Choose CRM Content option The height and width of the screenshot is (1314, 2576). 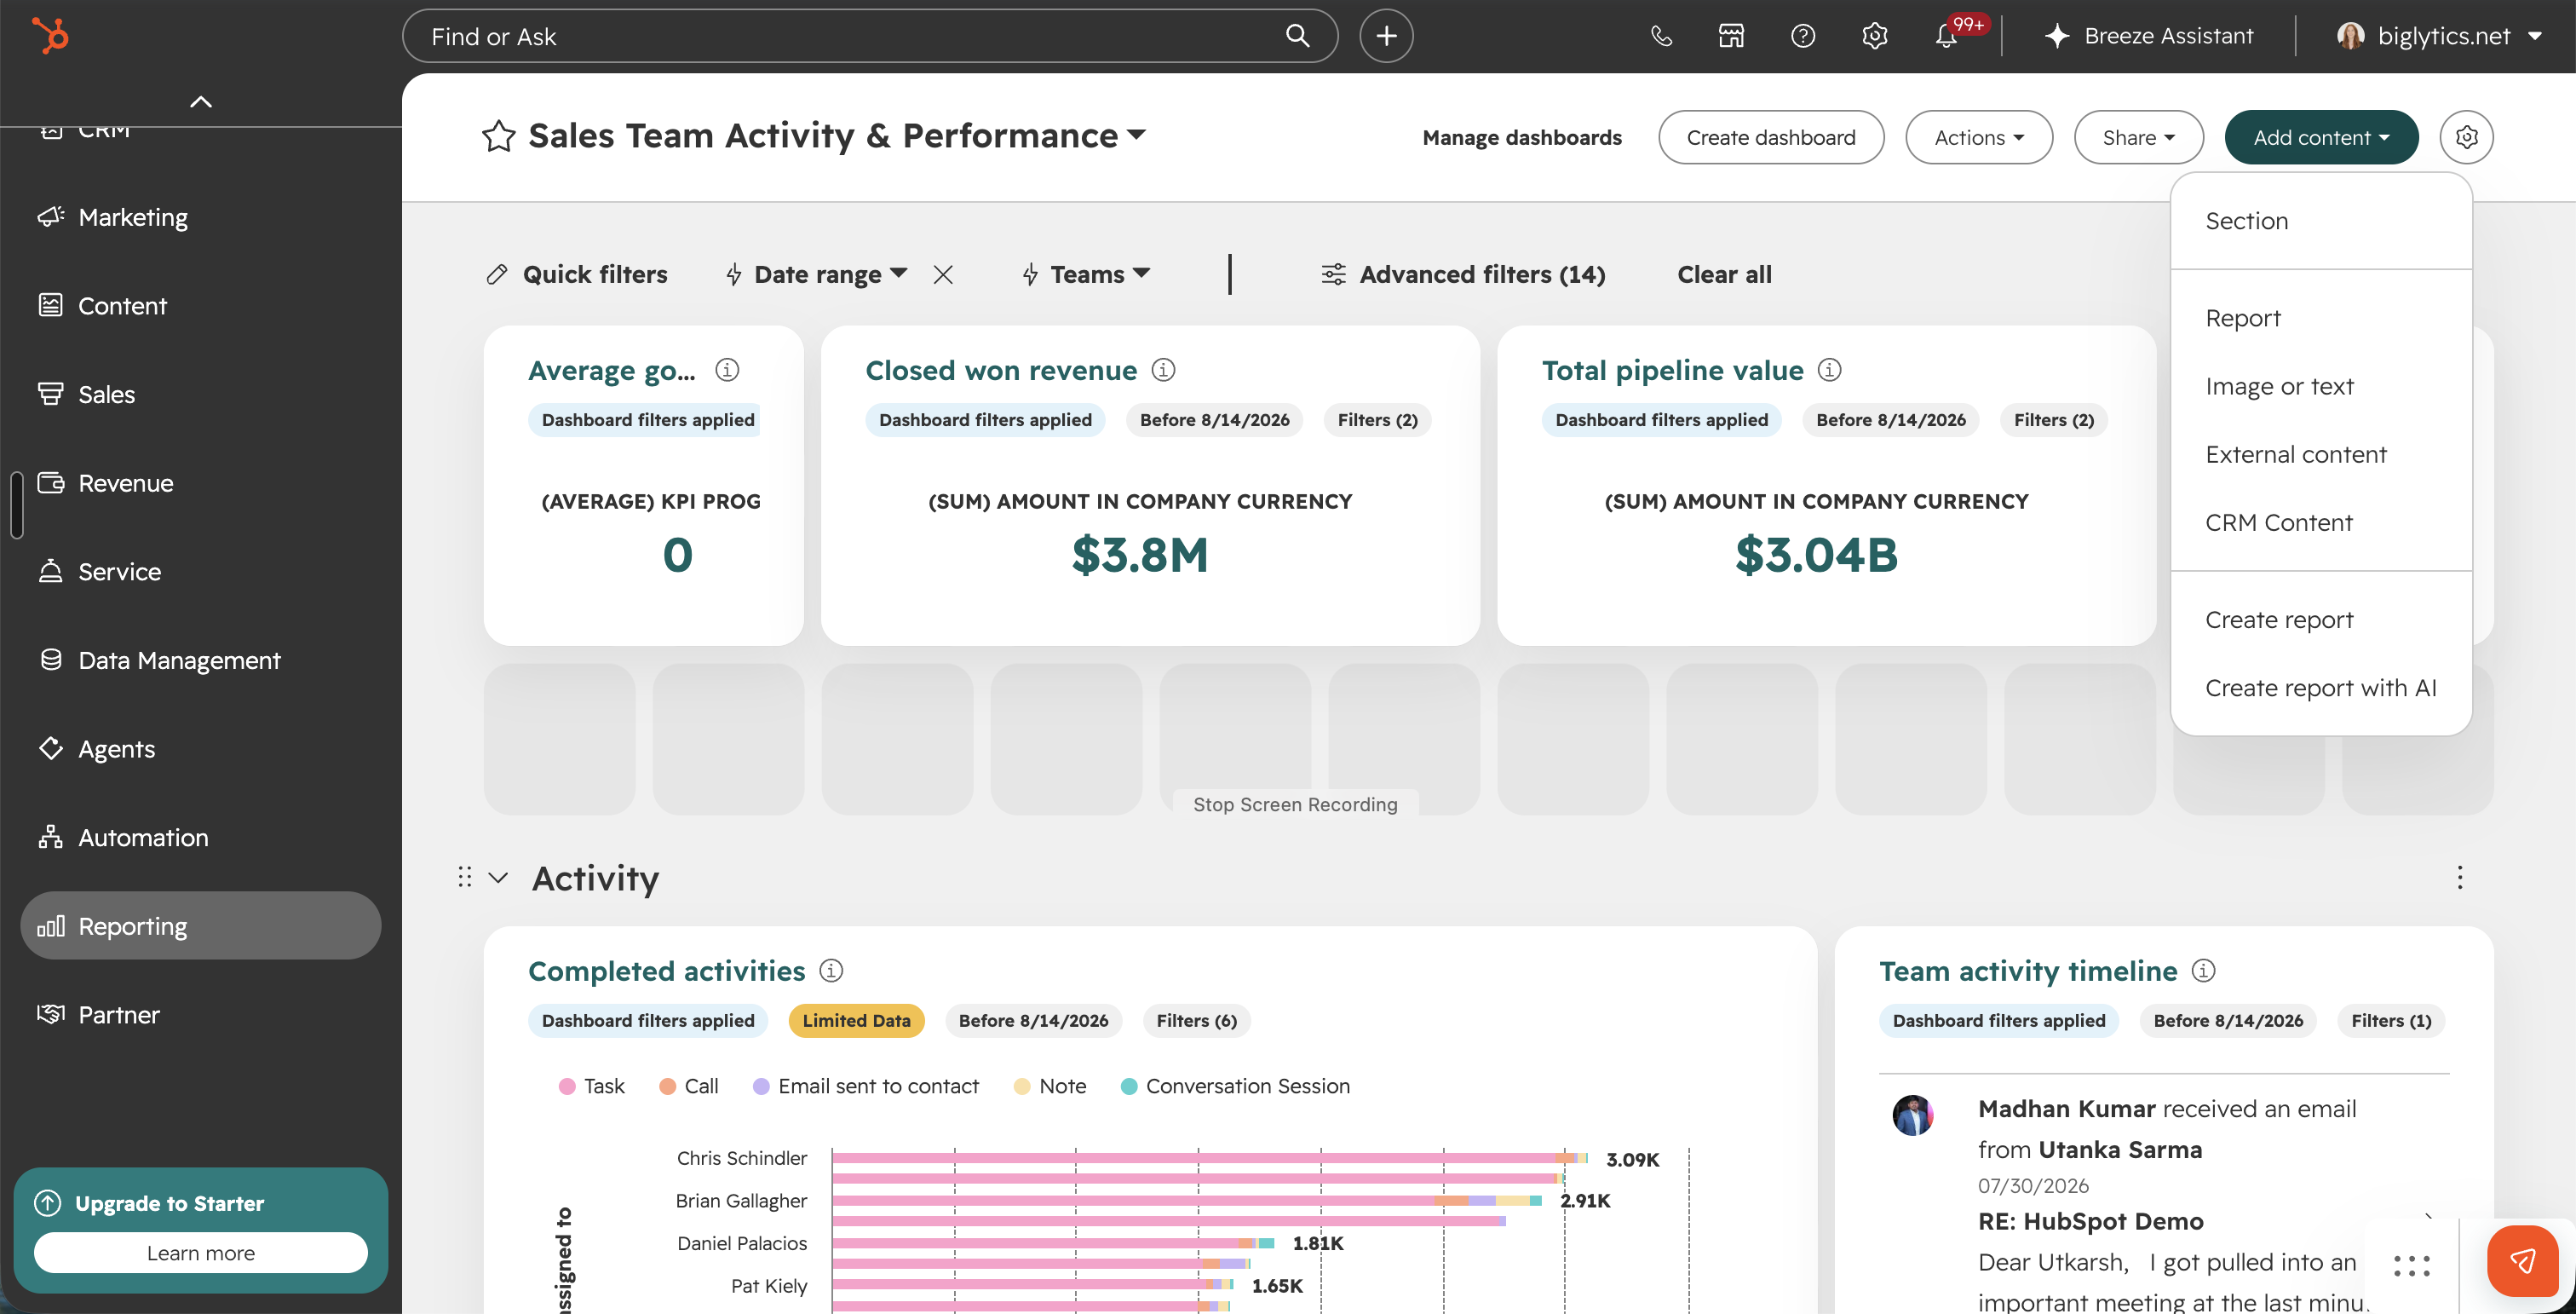(x=2321, y=522)
